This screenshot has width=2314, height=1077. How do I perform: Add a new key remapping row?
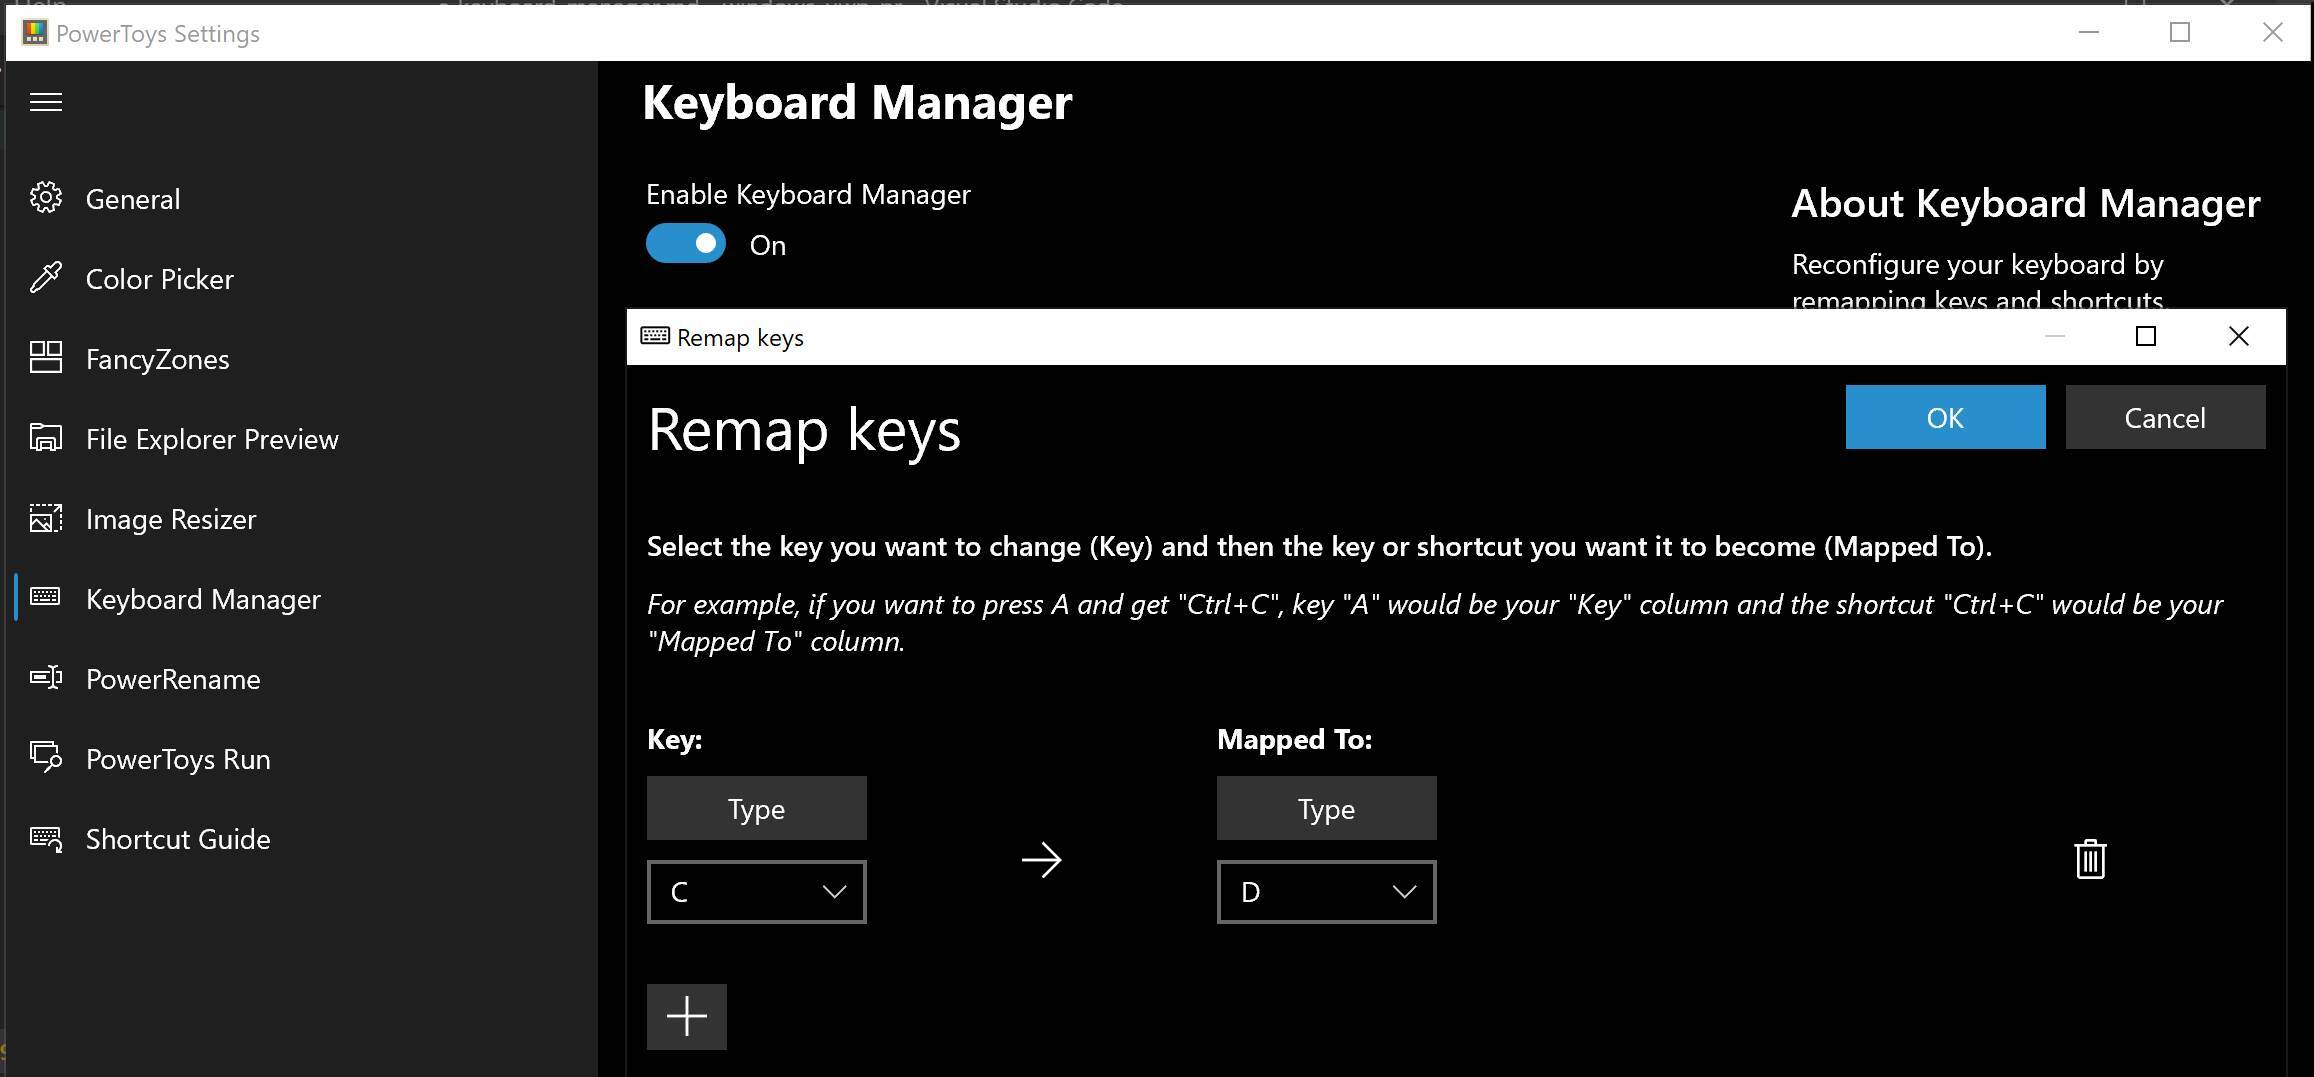686,1016
